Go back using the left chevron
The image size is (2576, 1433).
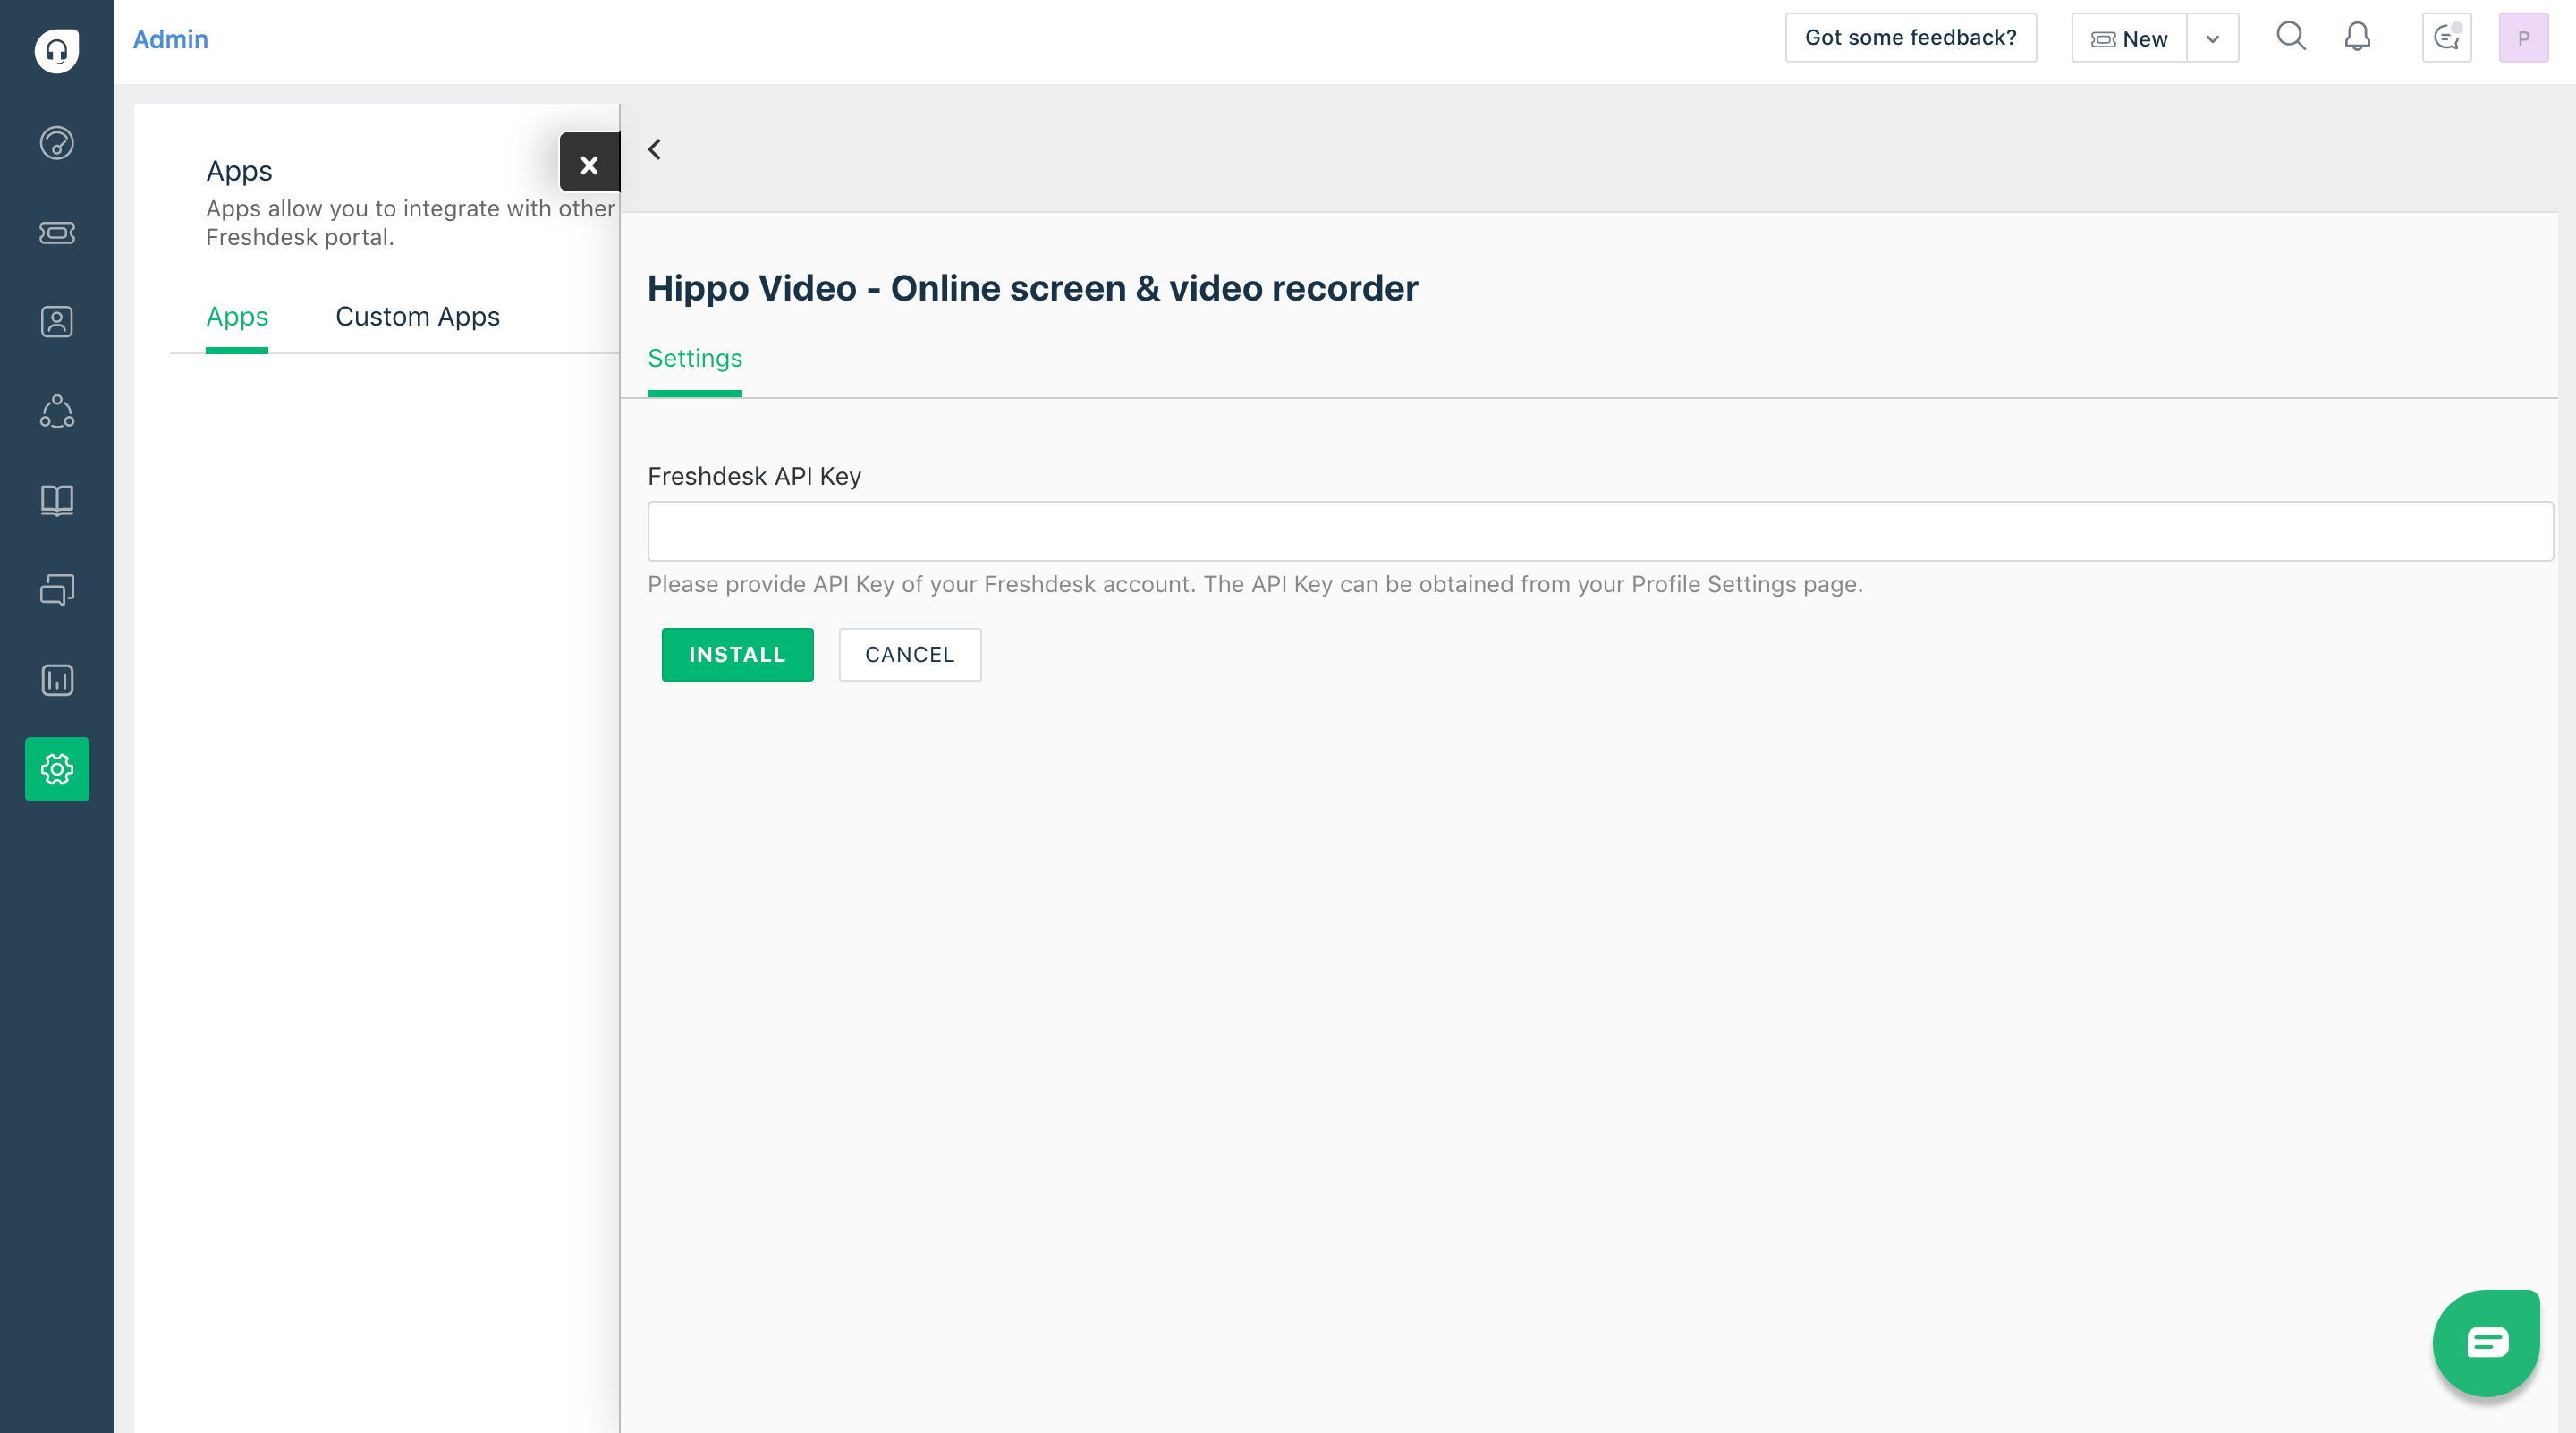click(x=655, y=150)
